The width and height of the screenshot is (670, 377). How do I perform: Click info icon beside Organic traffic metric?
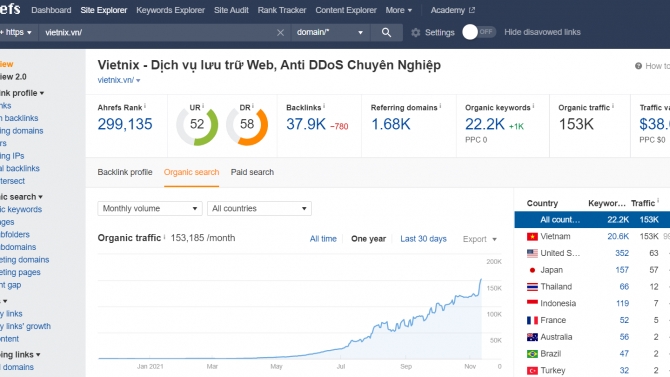613,106
